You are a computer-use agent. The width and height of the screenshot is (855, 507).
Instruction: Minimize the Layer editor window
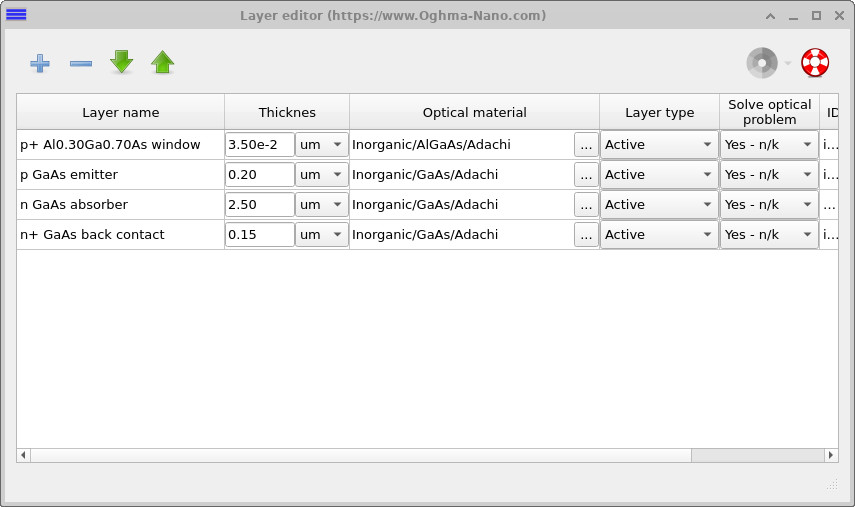pyautogui.click(x=793, y=16)
